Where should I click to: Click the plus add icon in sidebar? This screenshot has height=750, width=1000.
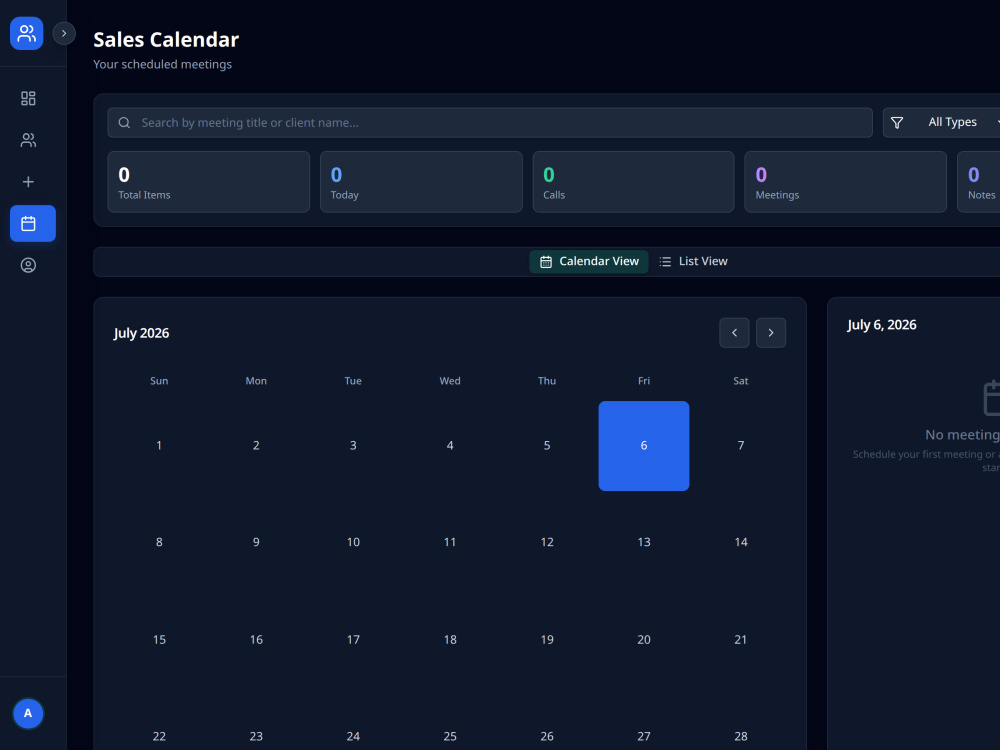(28, 182)
